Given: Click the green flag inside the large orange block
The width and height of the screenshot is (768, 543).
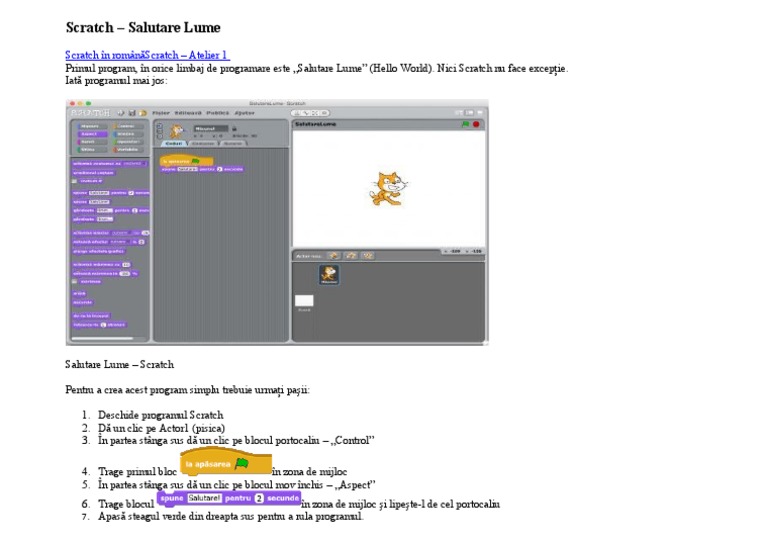Looking at the screenshot, I should (x=242, y=463).
